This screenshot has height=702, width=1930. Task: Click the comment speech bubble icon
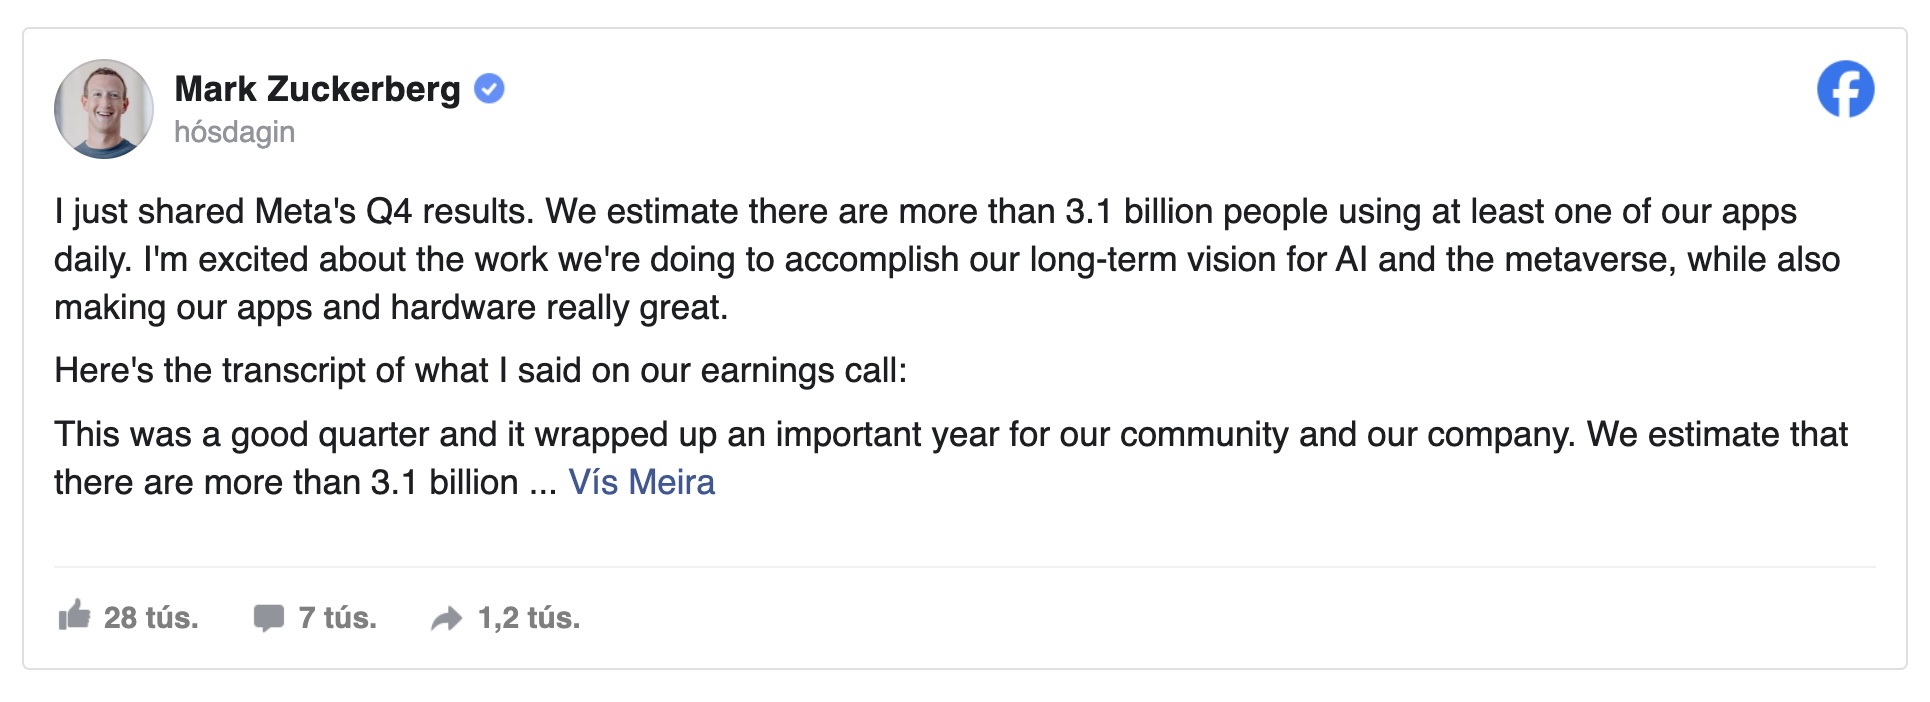click(268, 618)
